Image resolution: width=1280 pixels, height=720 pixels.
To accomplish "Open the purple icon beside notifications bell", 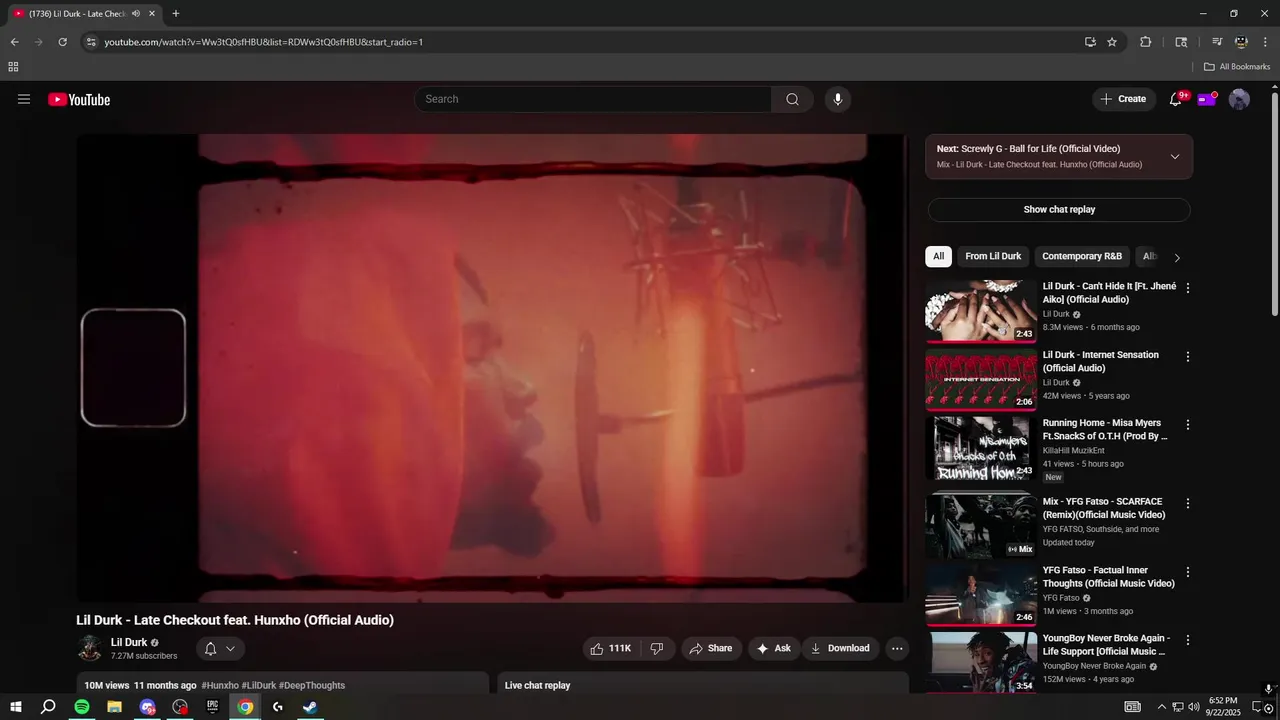I will point(1207,99).
